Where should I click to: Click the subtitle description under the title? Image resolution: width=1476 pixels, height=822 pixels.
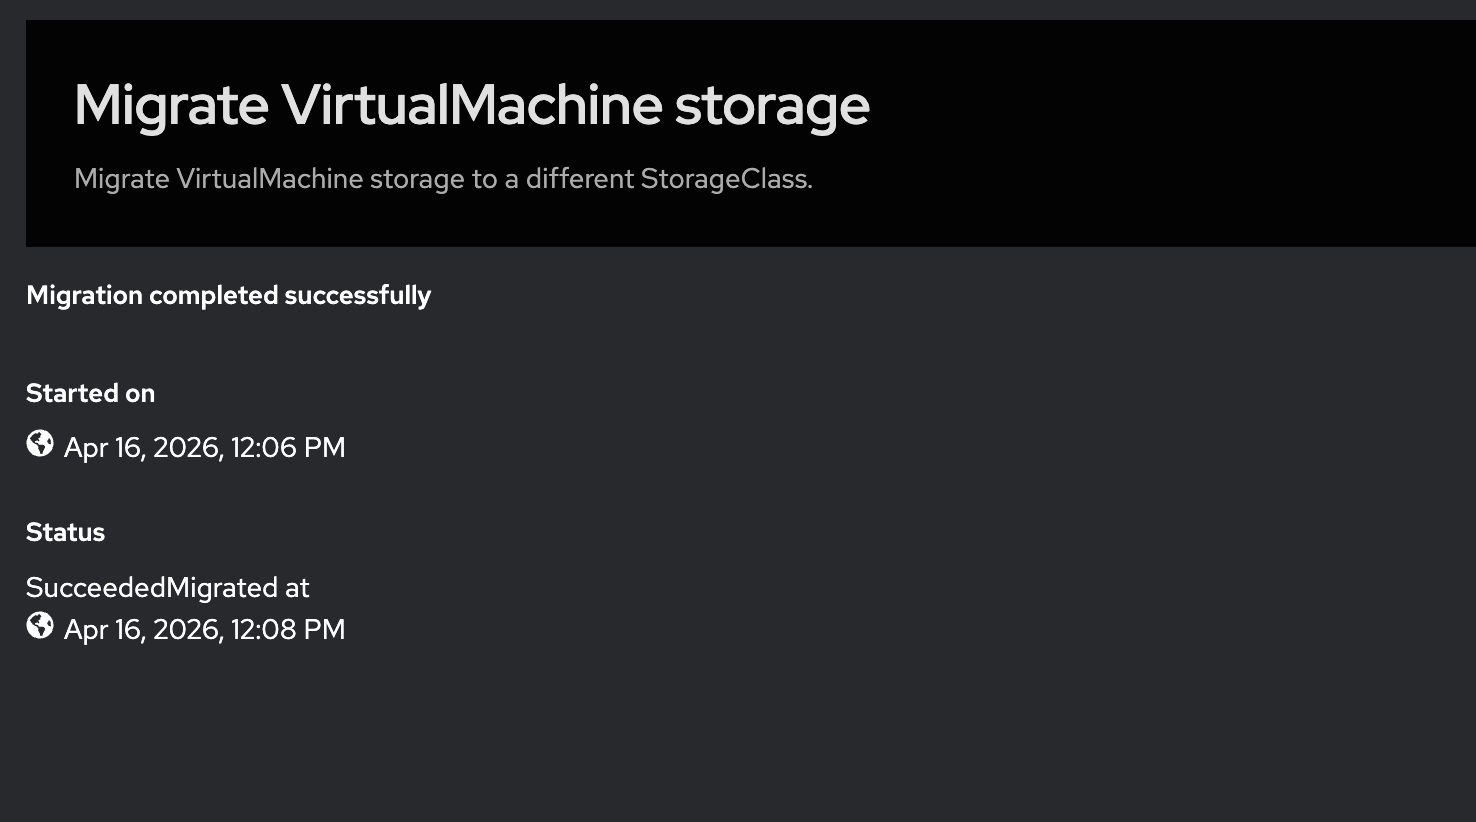point(443,179)
